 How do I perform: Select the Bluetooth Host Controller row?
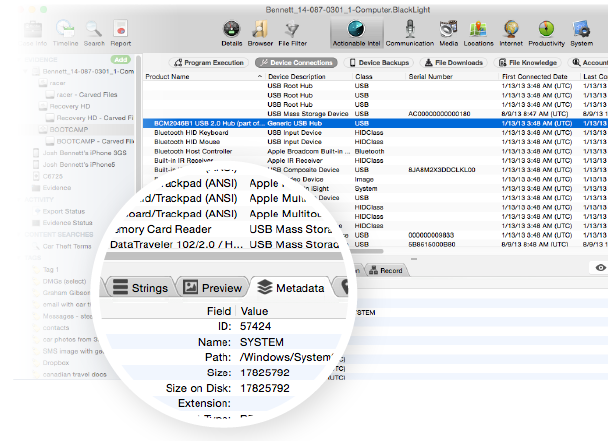point(375,151)
